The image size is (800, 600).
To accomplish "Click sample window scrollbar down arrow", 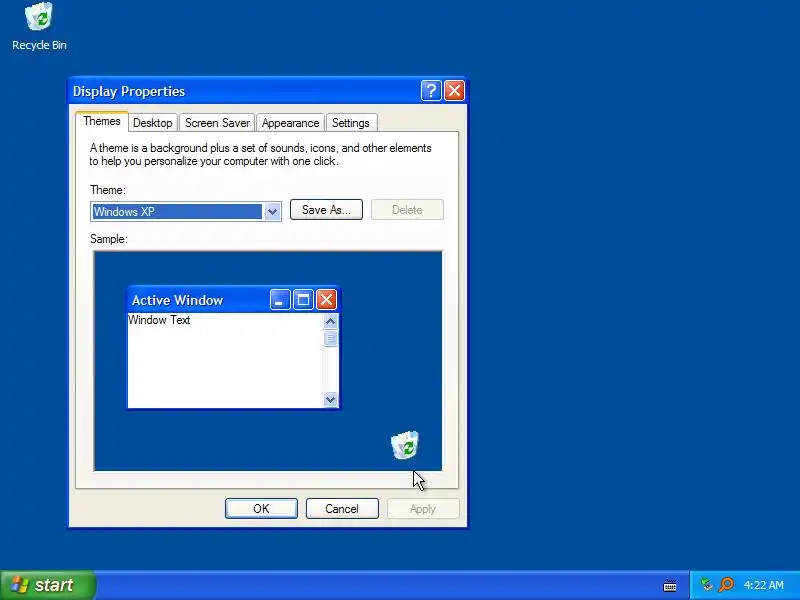I will click(x=330, y=399).
